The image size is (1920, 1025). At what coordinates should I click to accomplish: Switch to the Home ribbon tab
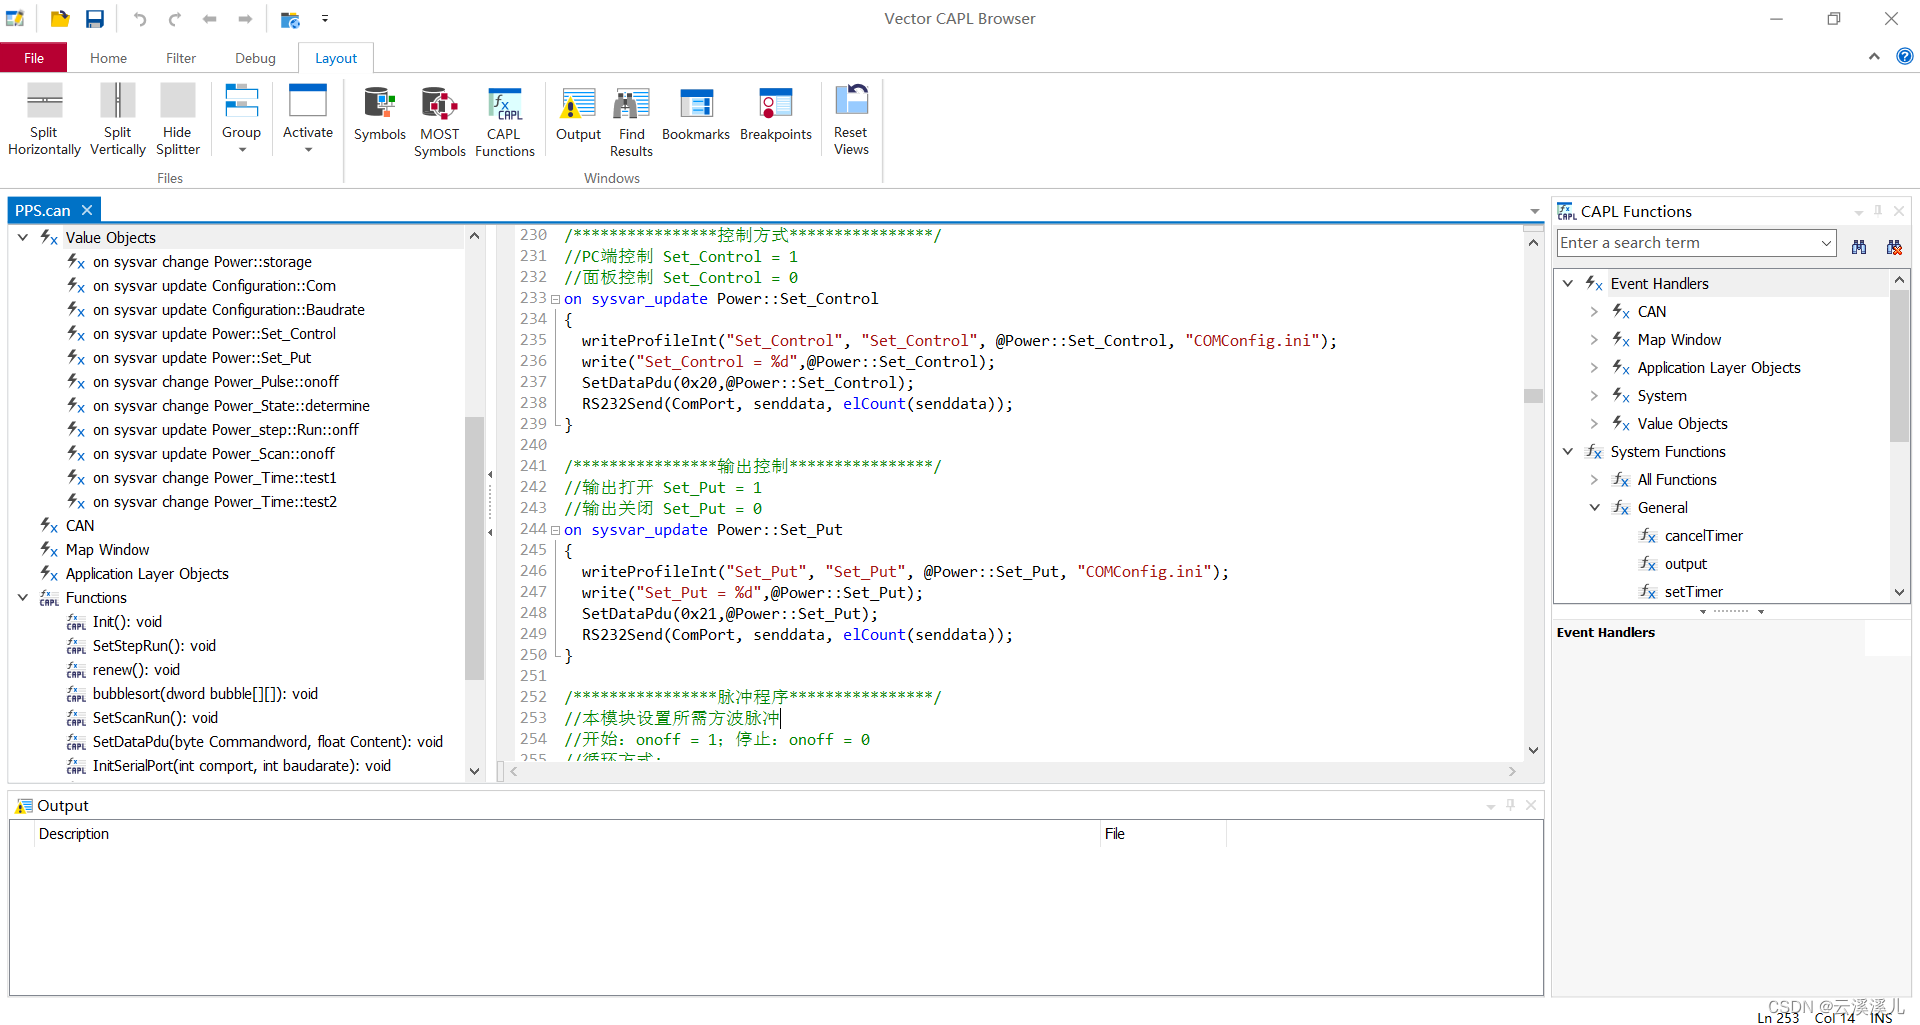108,58
